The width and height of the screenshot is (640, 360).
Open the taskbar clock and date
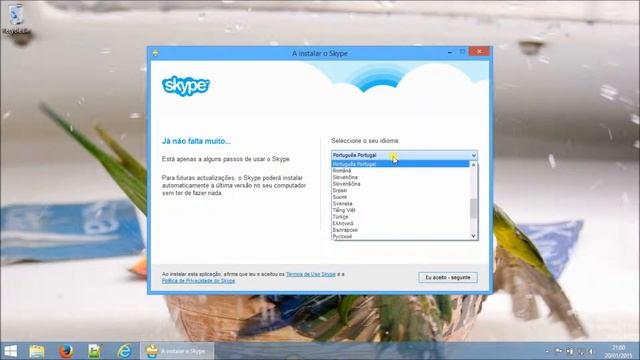pos(618,351)
